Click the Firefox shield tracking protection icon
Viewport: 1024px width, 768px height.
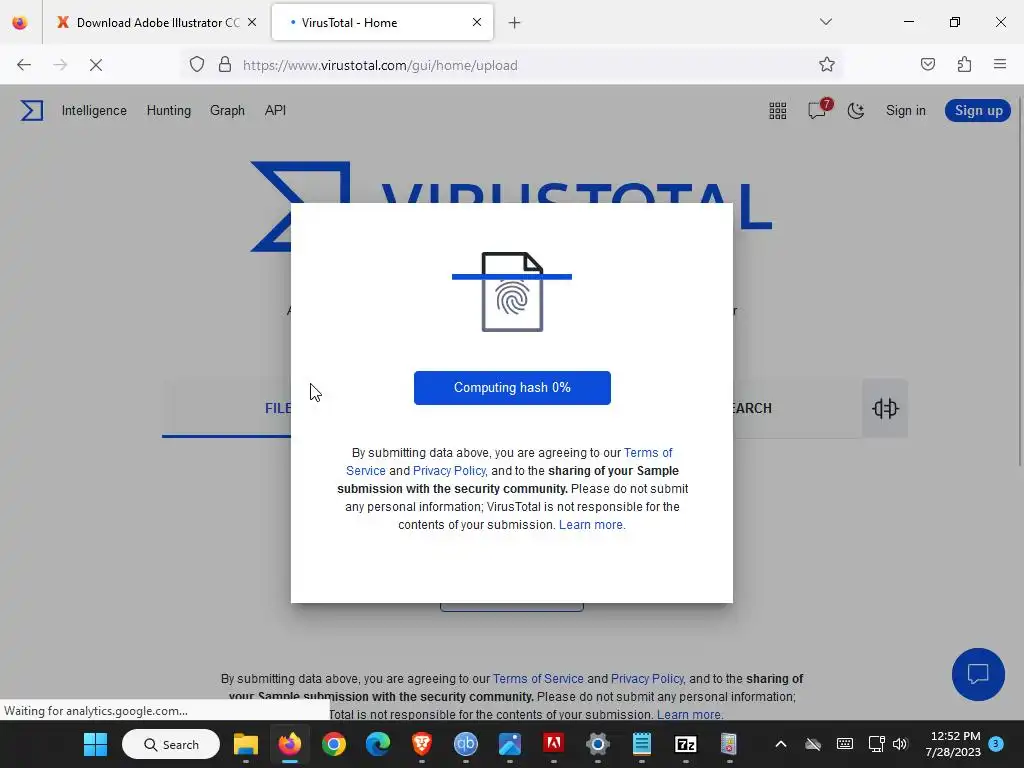(x=197, y=65)
